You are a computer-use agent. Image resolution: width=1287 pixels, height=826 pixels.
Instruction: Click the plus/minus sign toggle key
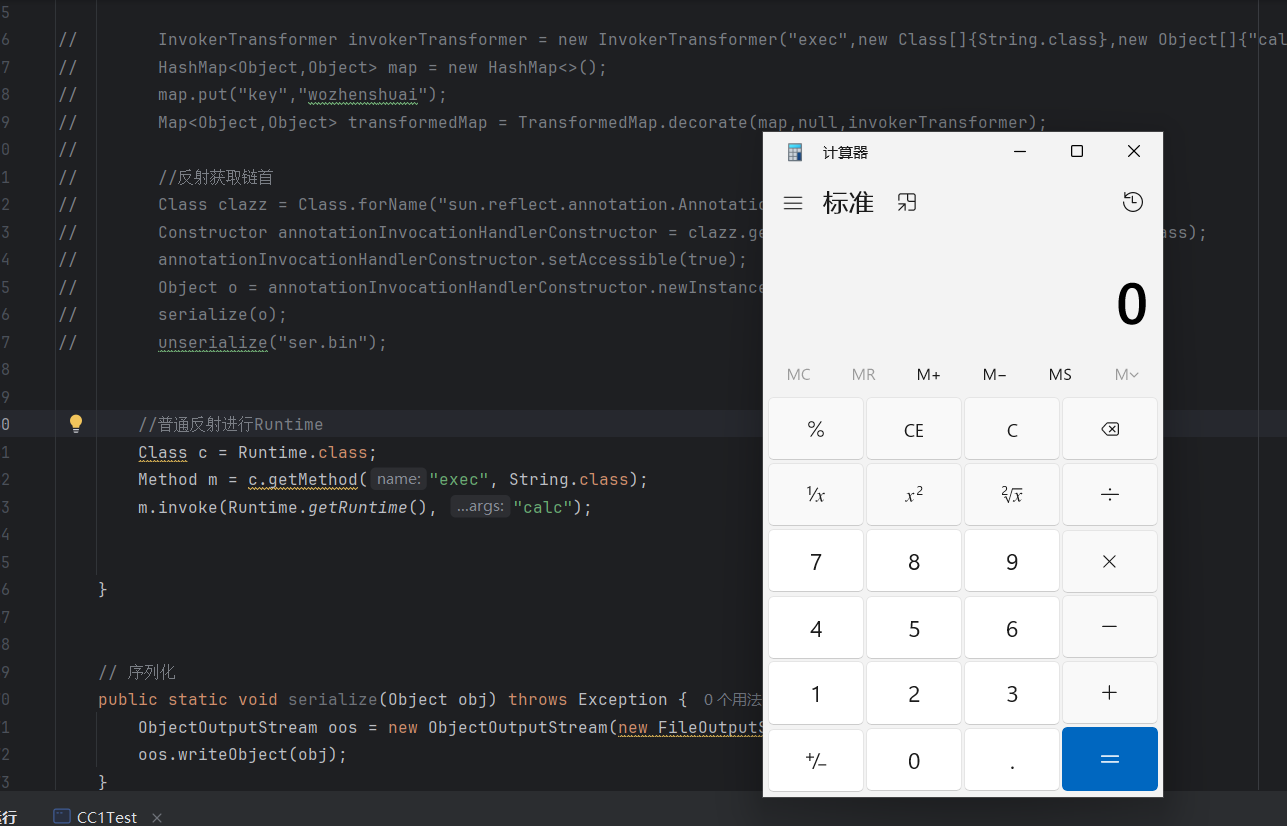[816, 760]
